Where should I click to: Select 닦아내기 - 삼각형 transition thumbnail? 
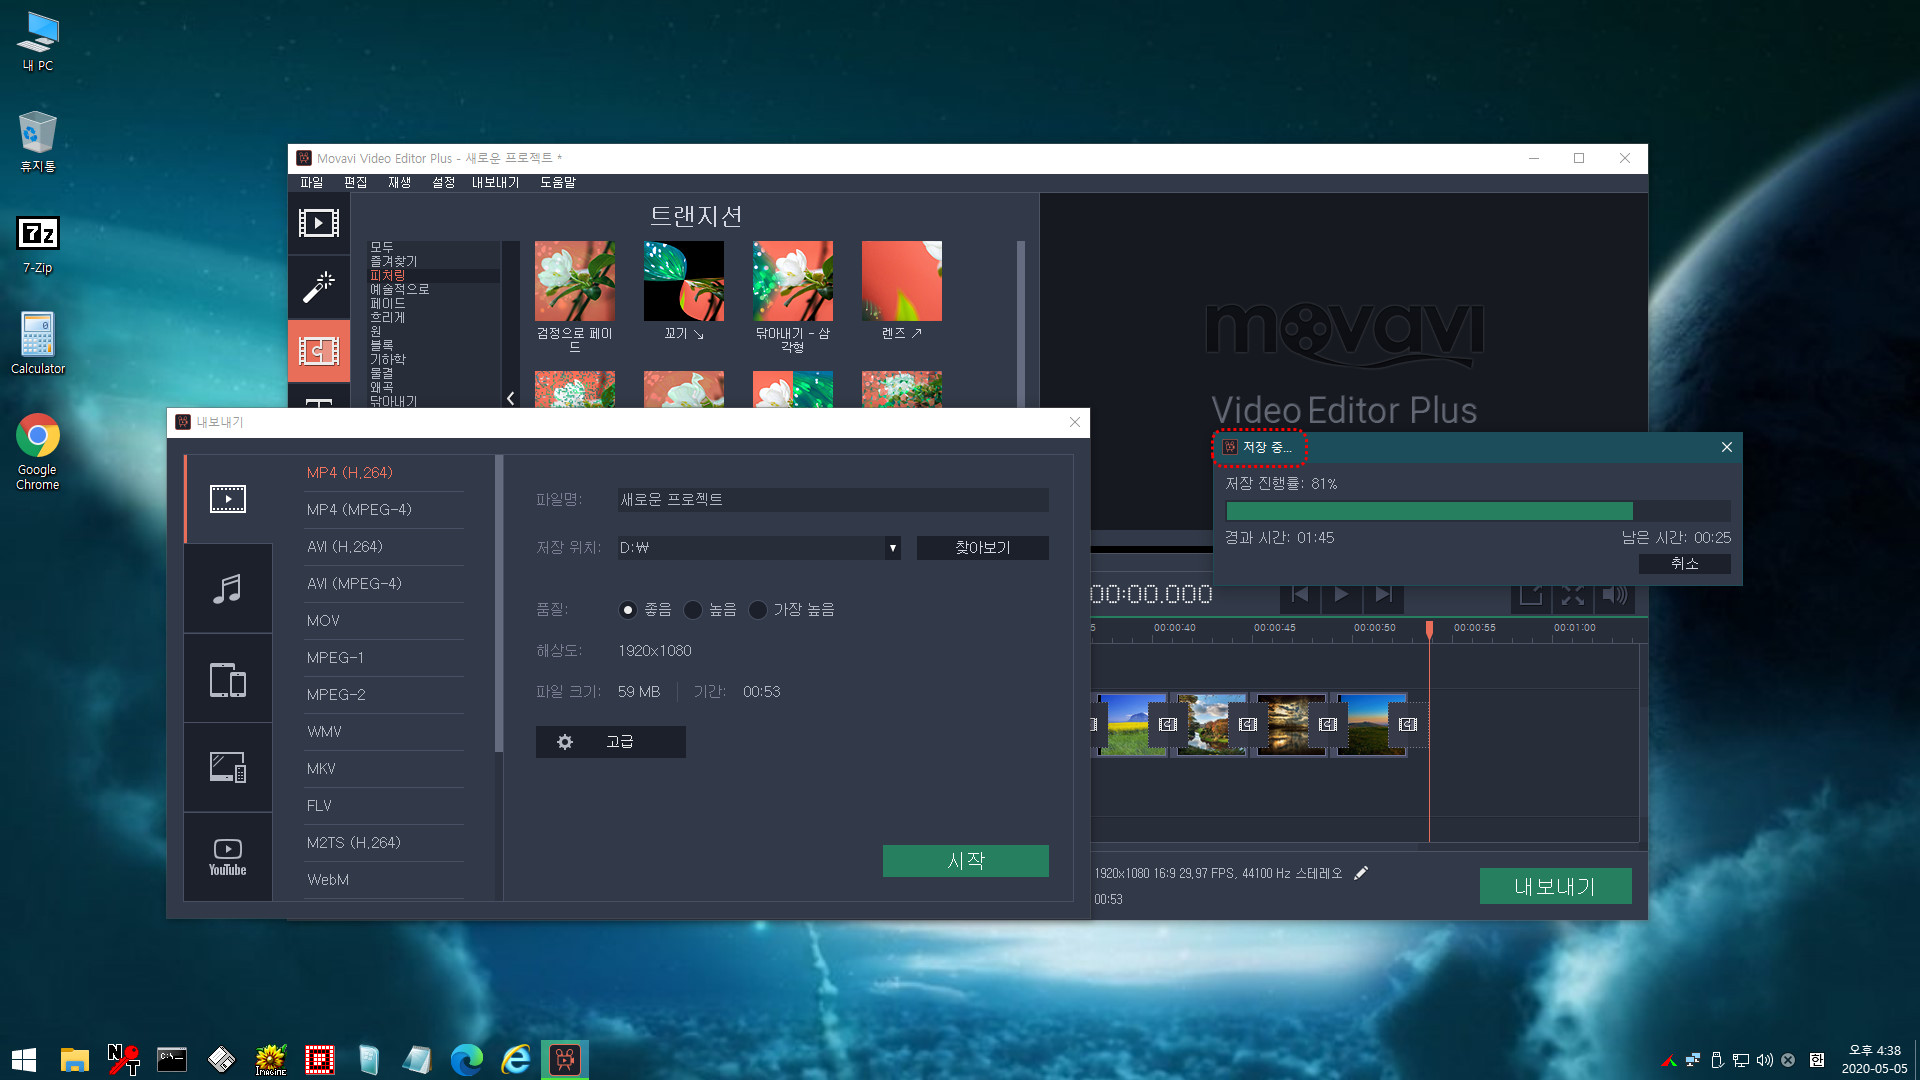pyautogui.click(x=793, y=281)
